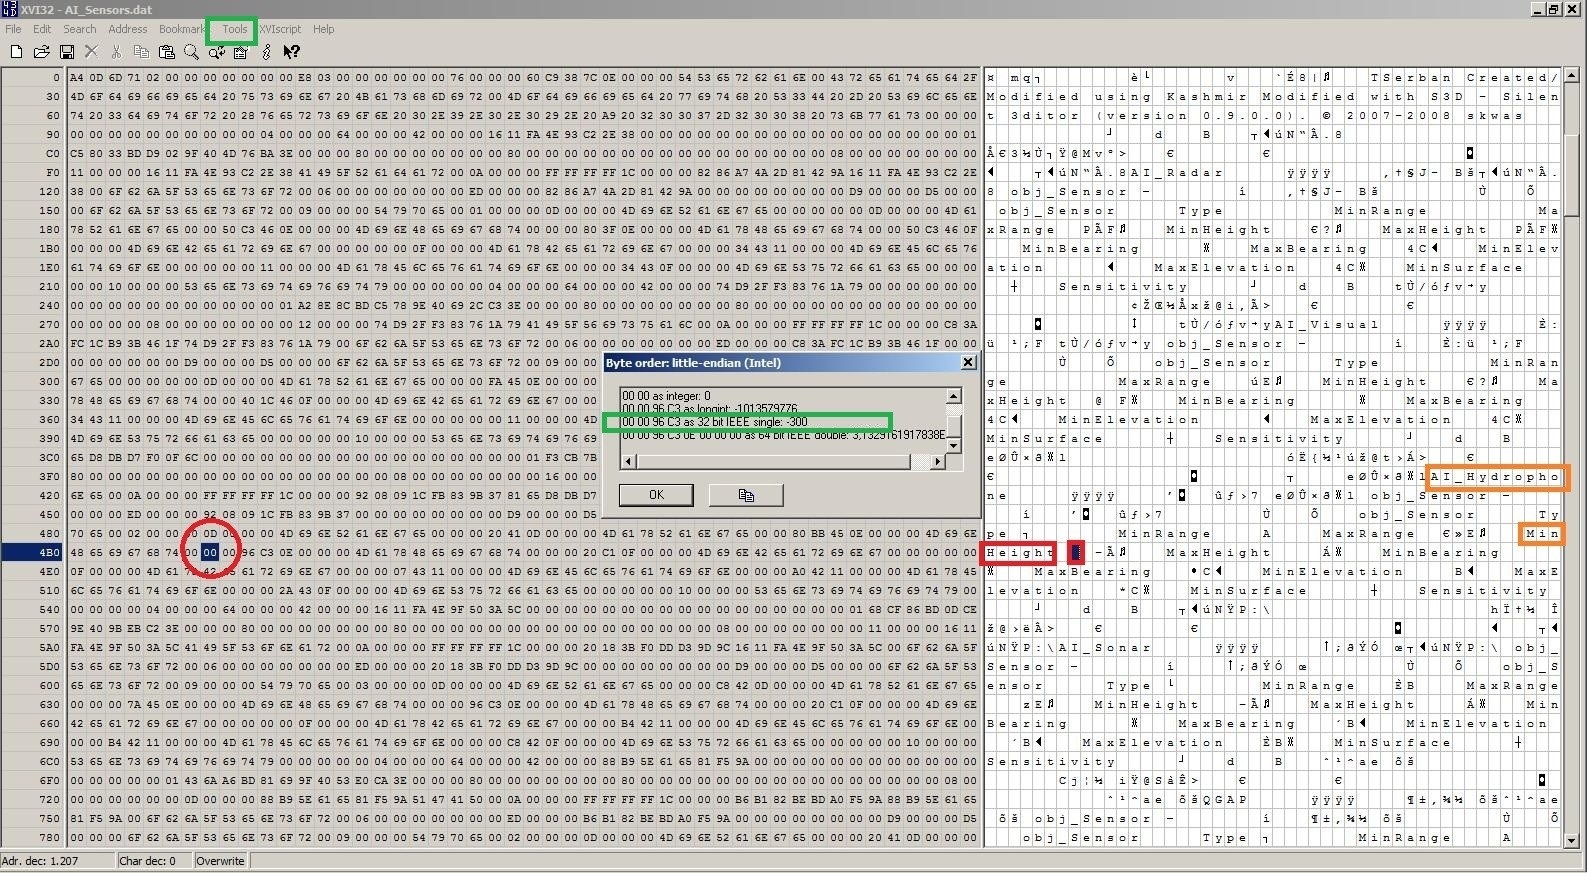The height and width of the screenshot is (873, 1587).
Task: Click the toolbar icon right of Replace
Action: (241, 52)
